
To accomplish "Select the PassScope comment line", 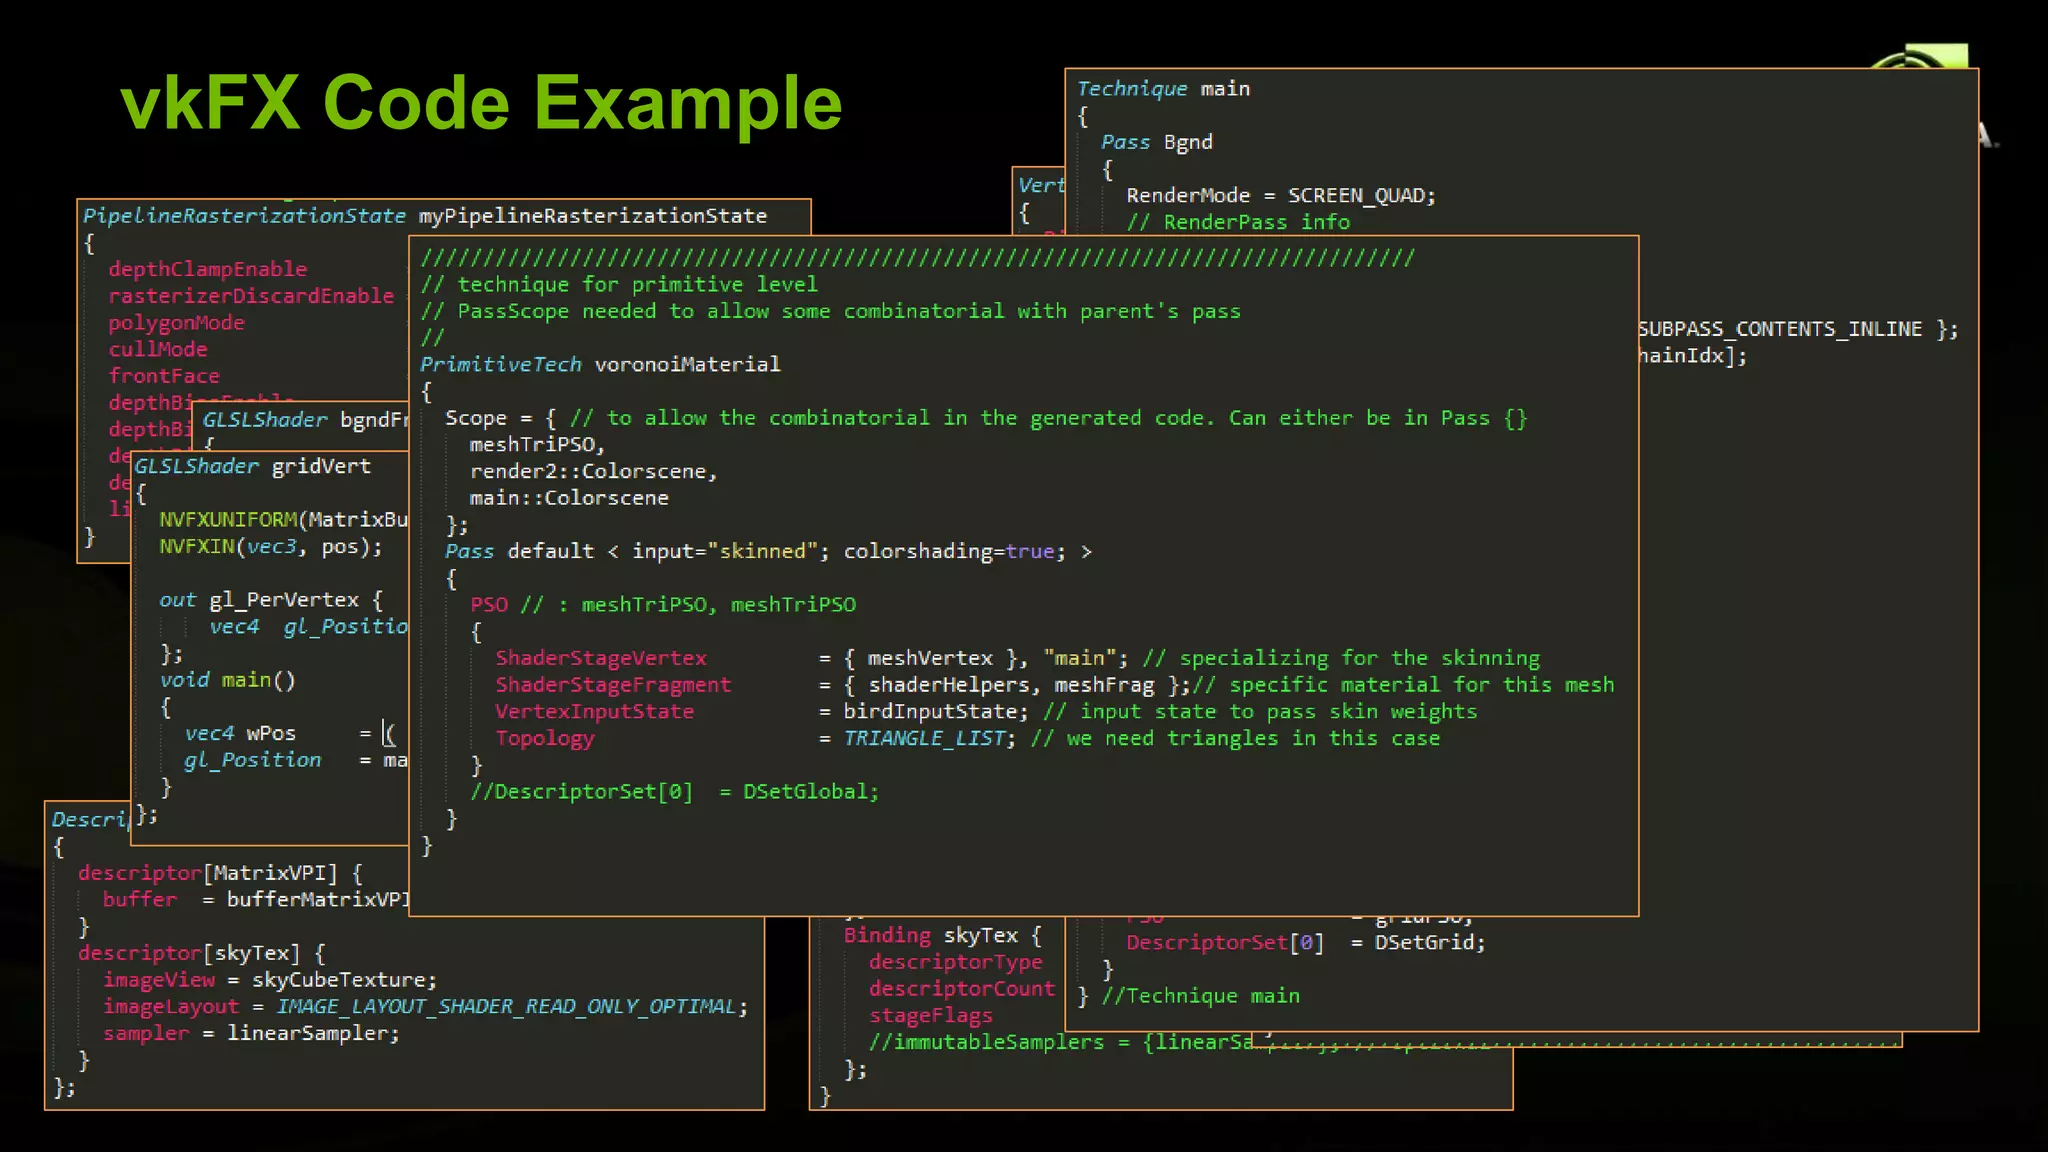I will [830, 312].
